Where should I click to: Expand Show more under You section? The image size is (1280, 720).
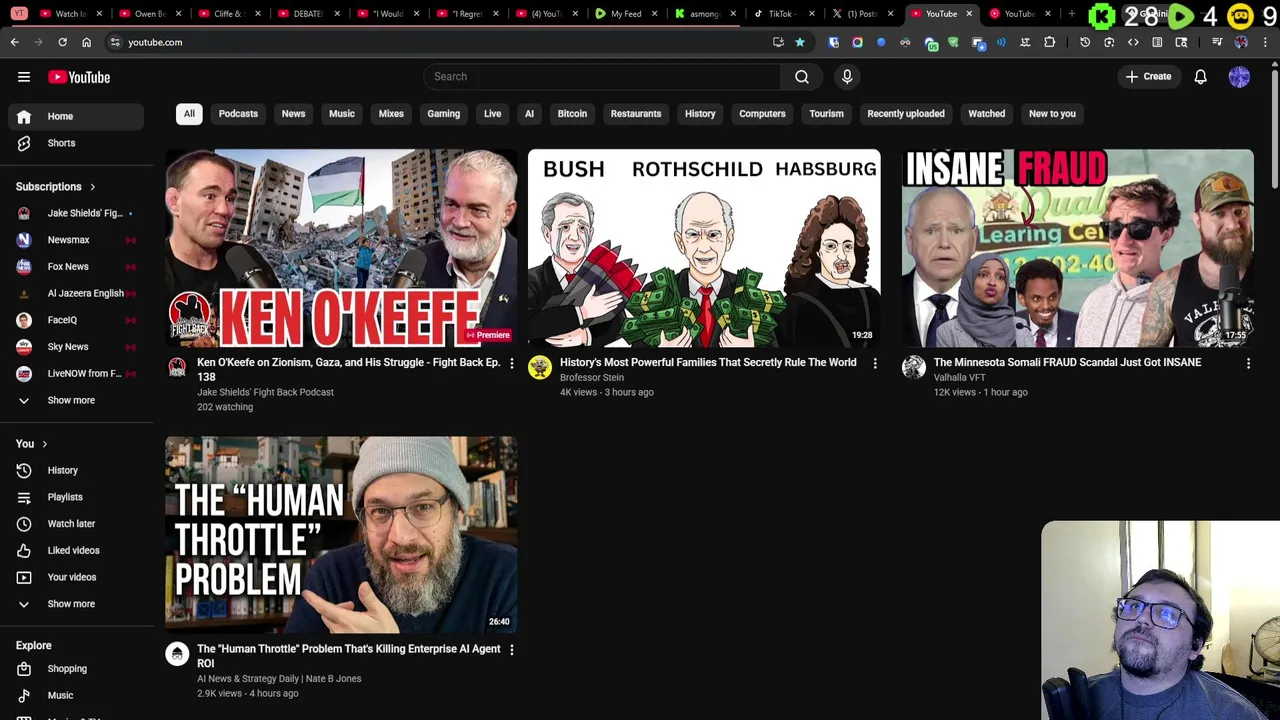point(76,604)
